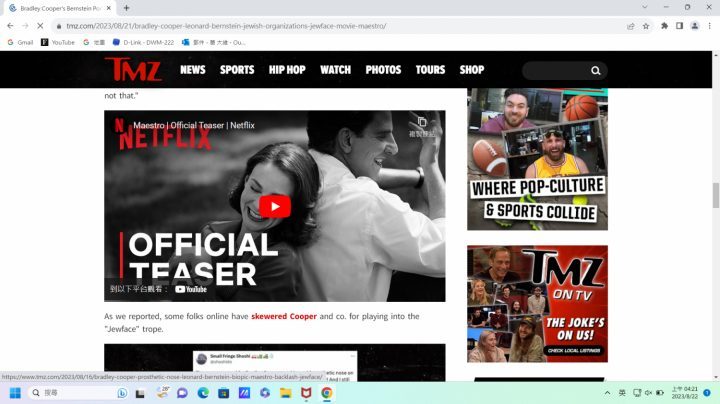This screenshot has height=404, width=720.
Task: Open the WATCH menu item
Action: click(x=336, y=70)
